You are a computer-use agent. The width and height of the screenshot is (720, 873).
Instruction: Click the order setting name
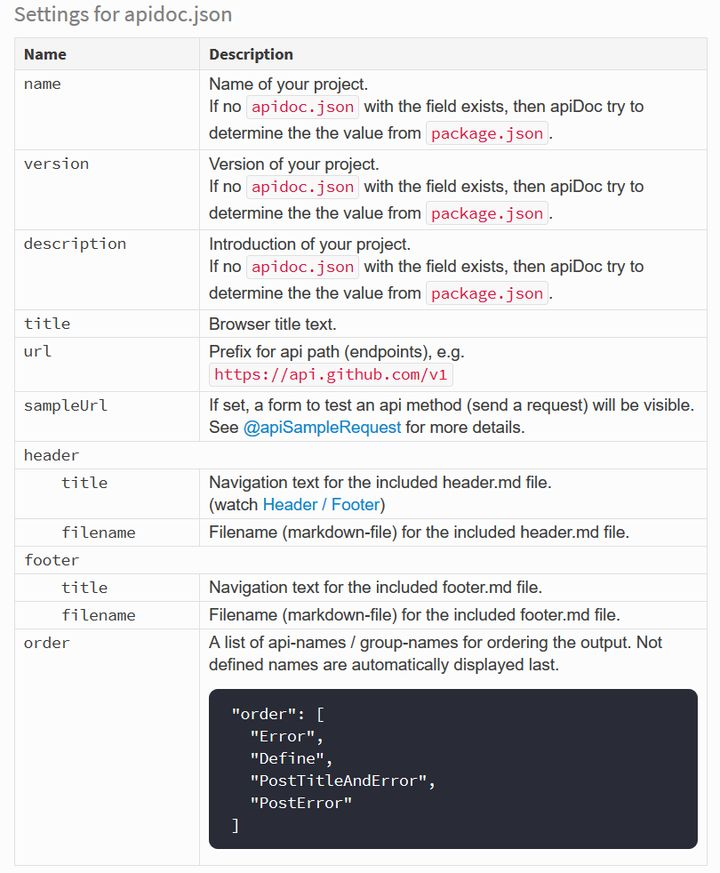[x=47, y=643]
